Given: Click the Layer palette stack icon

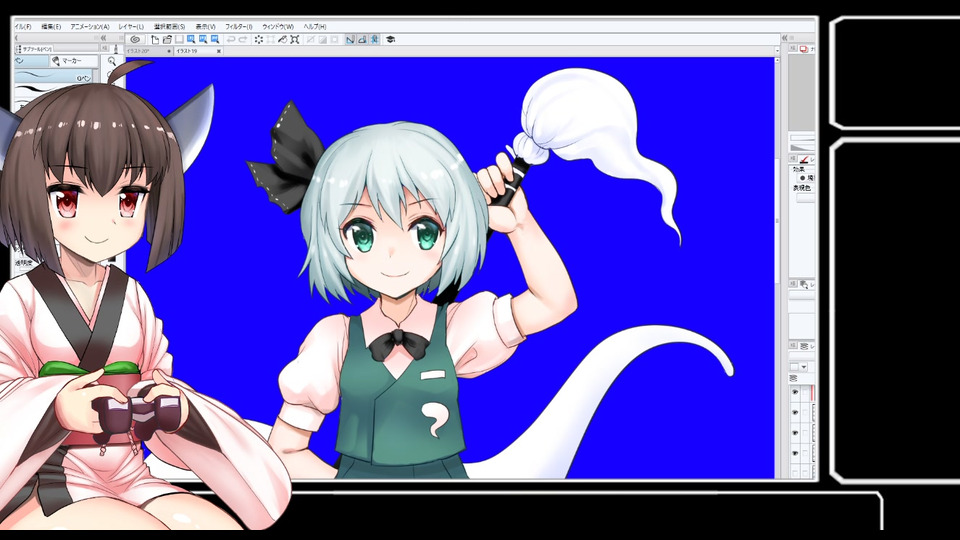Looking at the screenshot, I should [804, 346].
